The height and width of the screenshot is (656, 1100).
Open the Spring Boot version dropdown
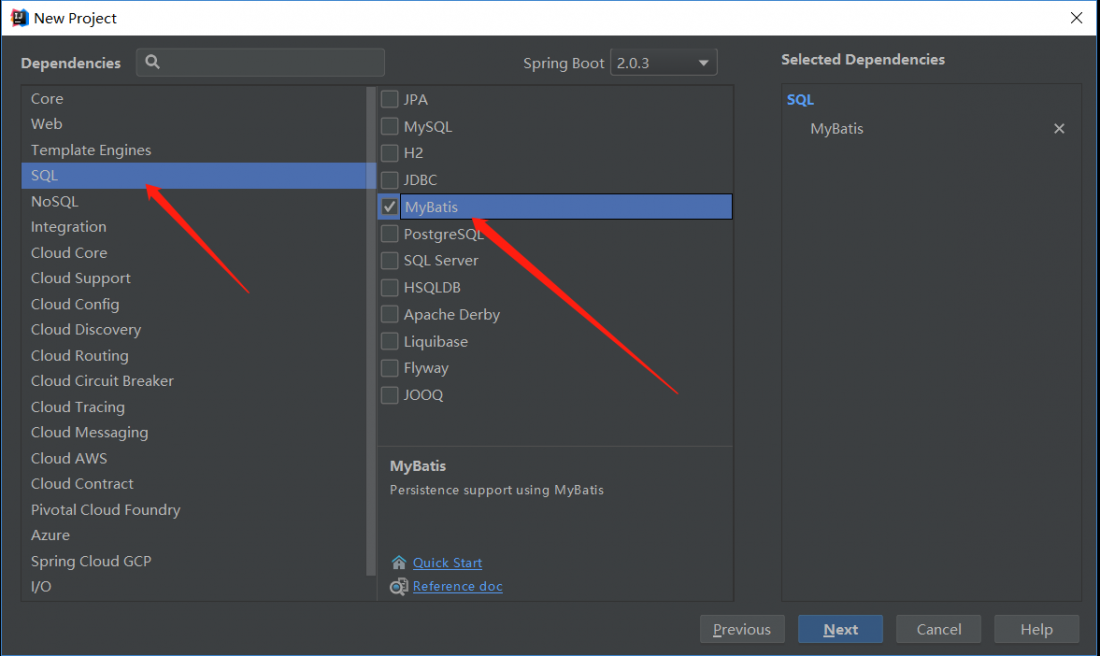(664, 62)
